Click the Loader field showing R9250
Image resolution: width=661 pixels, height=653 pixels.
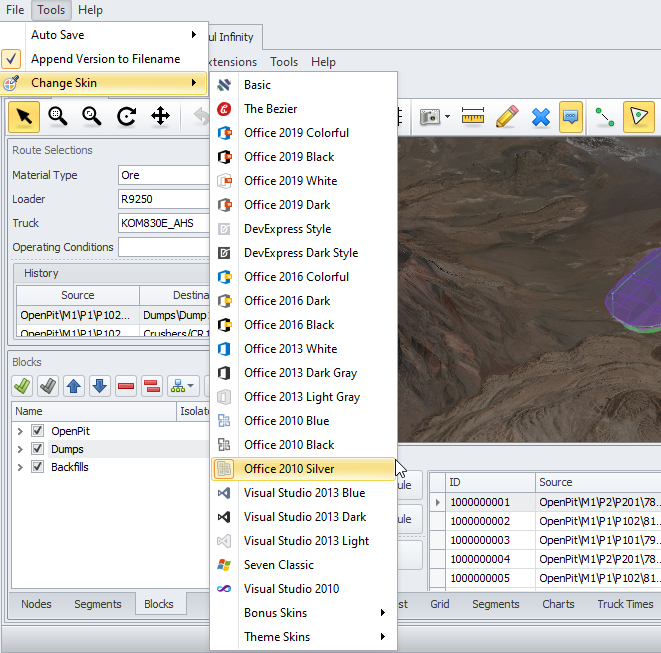coord(164,199)
